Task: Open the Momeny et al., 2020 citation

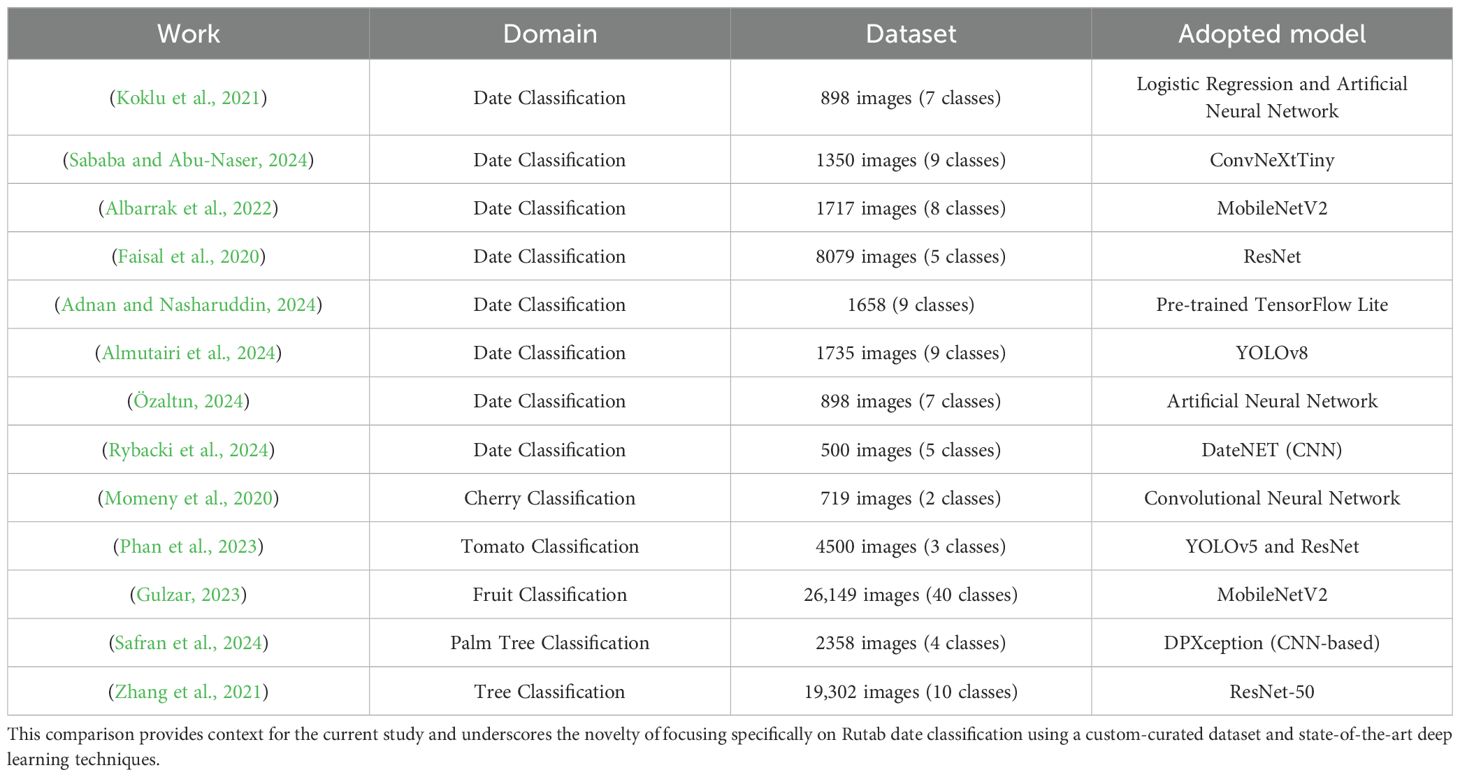Action: pyautogui.click(x=188, y=498)
